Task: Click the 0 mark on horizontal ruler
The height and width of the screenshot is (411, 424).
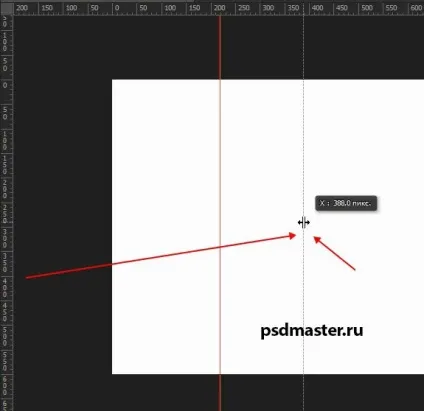Action: click(x=117, y=8)
